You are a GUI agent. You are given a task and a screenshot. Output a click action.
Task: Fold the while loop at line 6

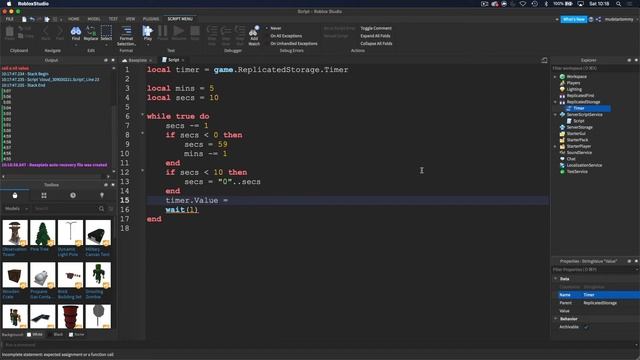click(x=142, y=115)
